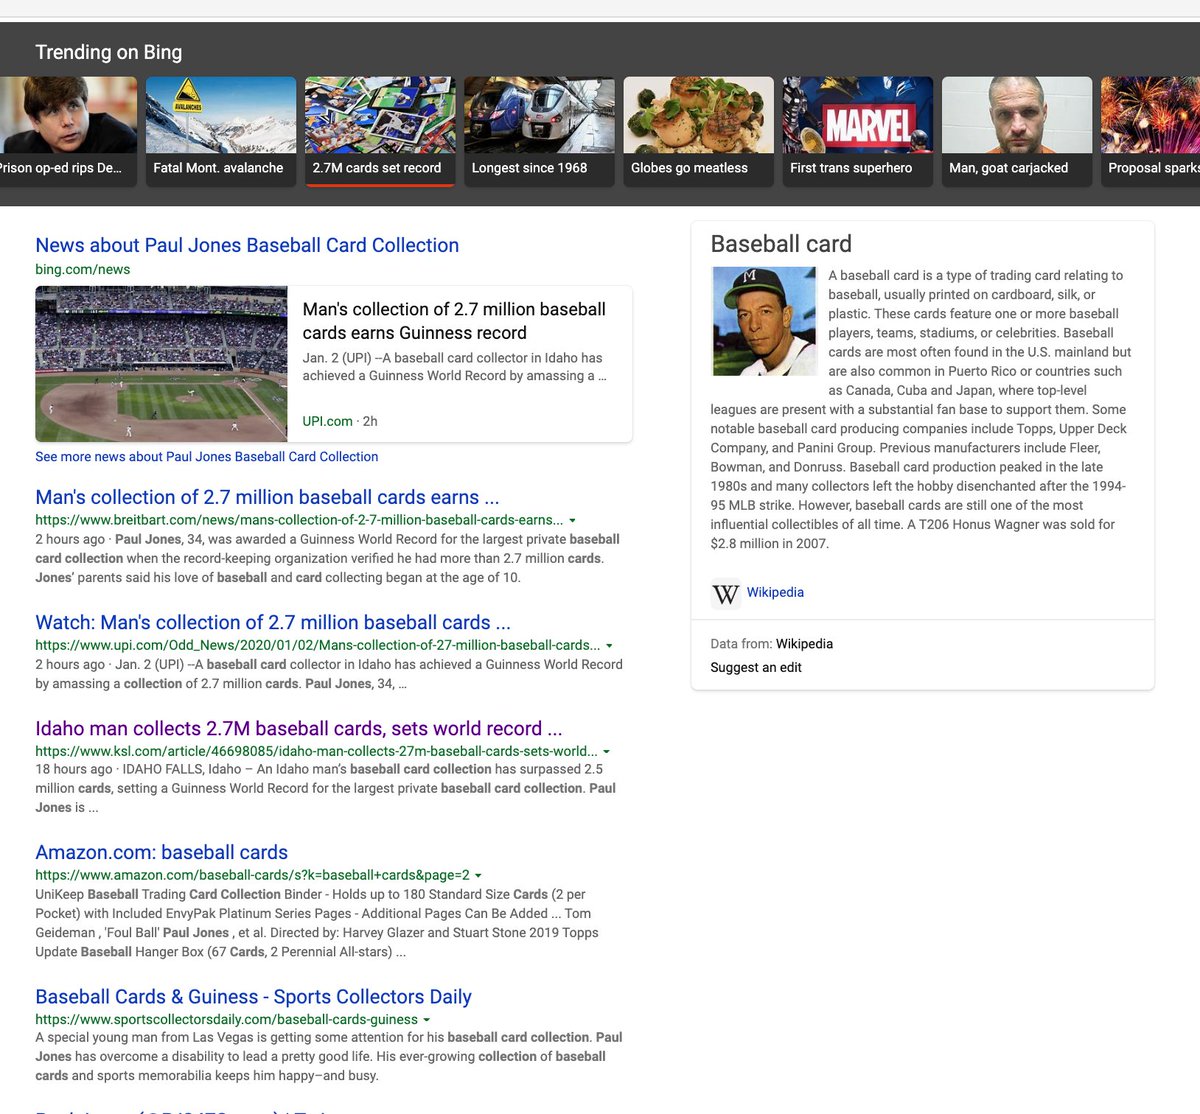Open trending card 'Longest since 1968'

click(539, 131)
